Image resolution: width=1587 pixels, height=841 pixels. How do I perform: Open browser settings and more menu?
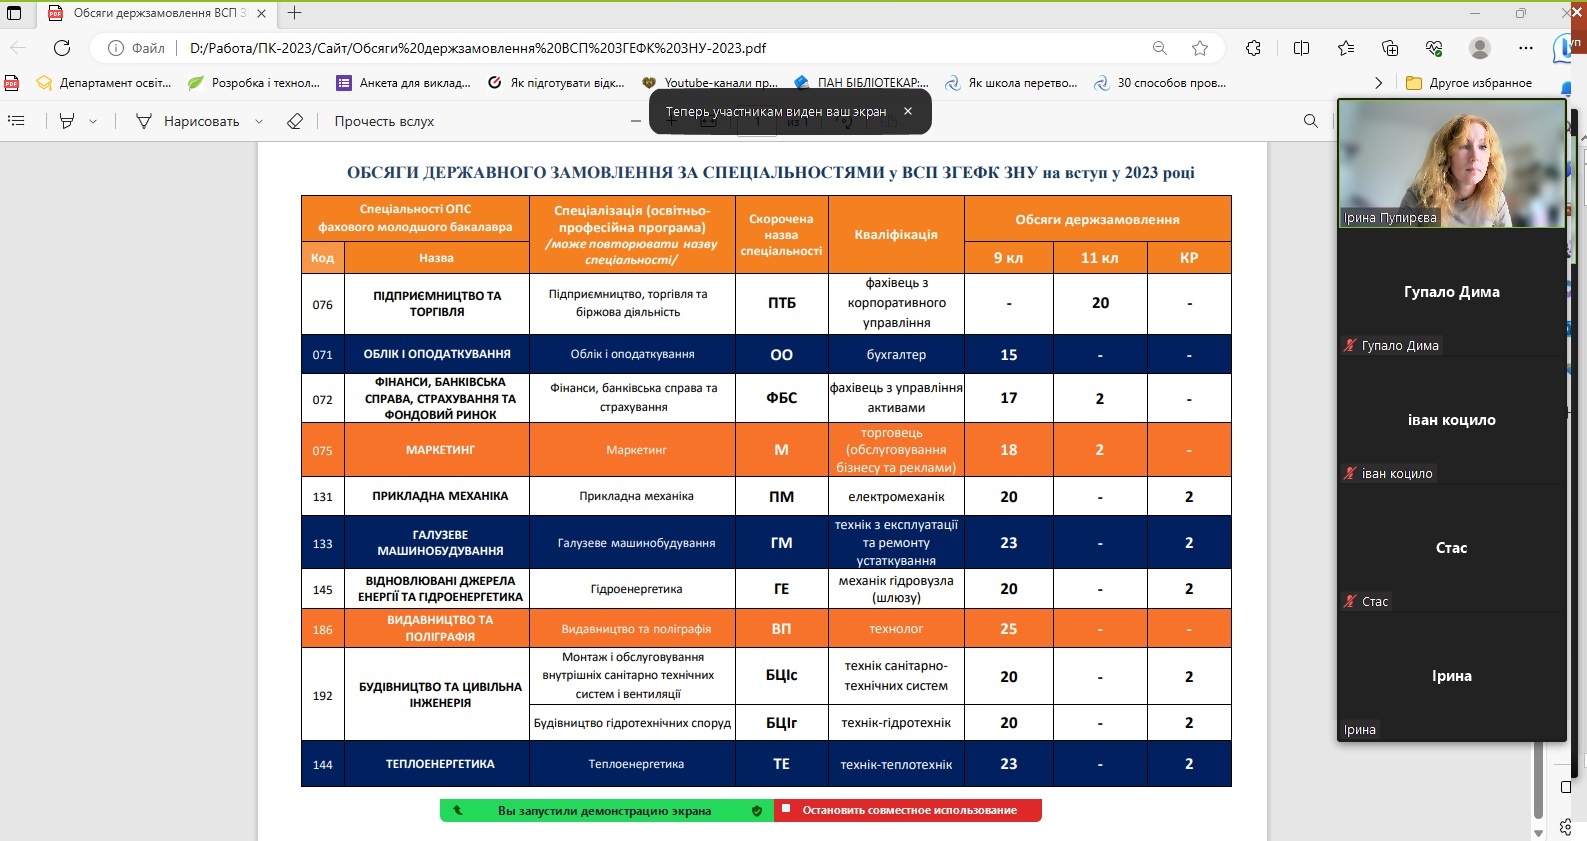click(1525, 48)
